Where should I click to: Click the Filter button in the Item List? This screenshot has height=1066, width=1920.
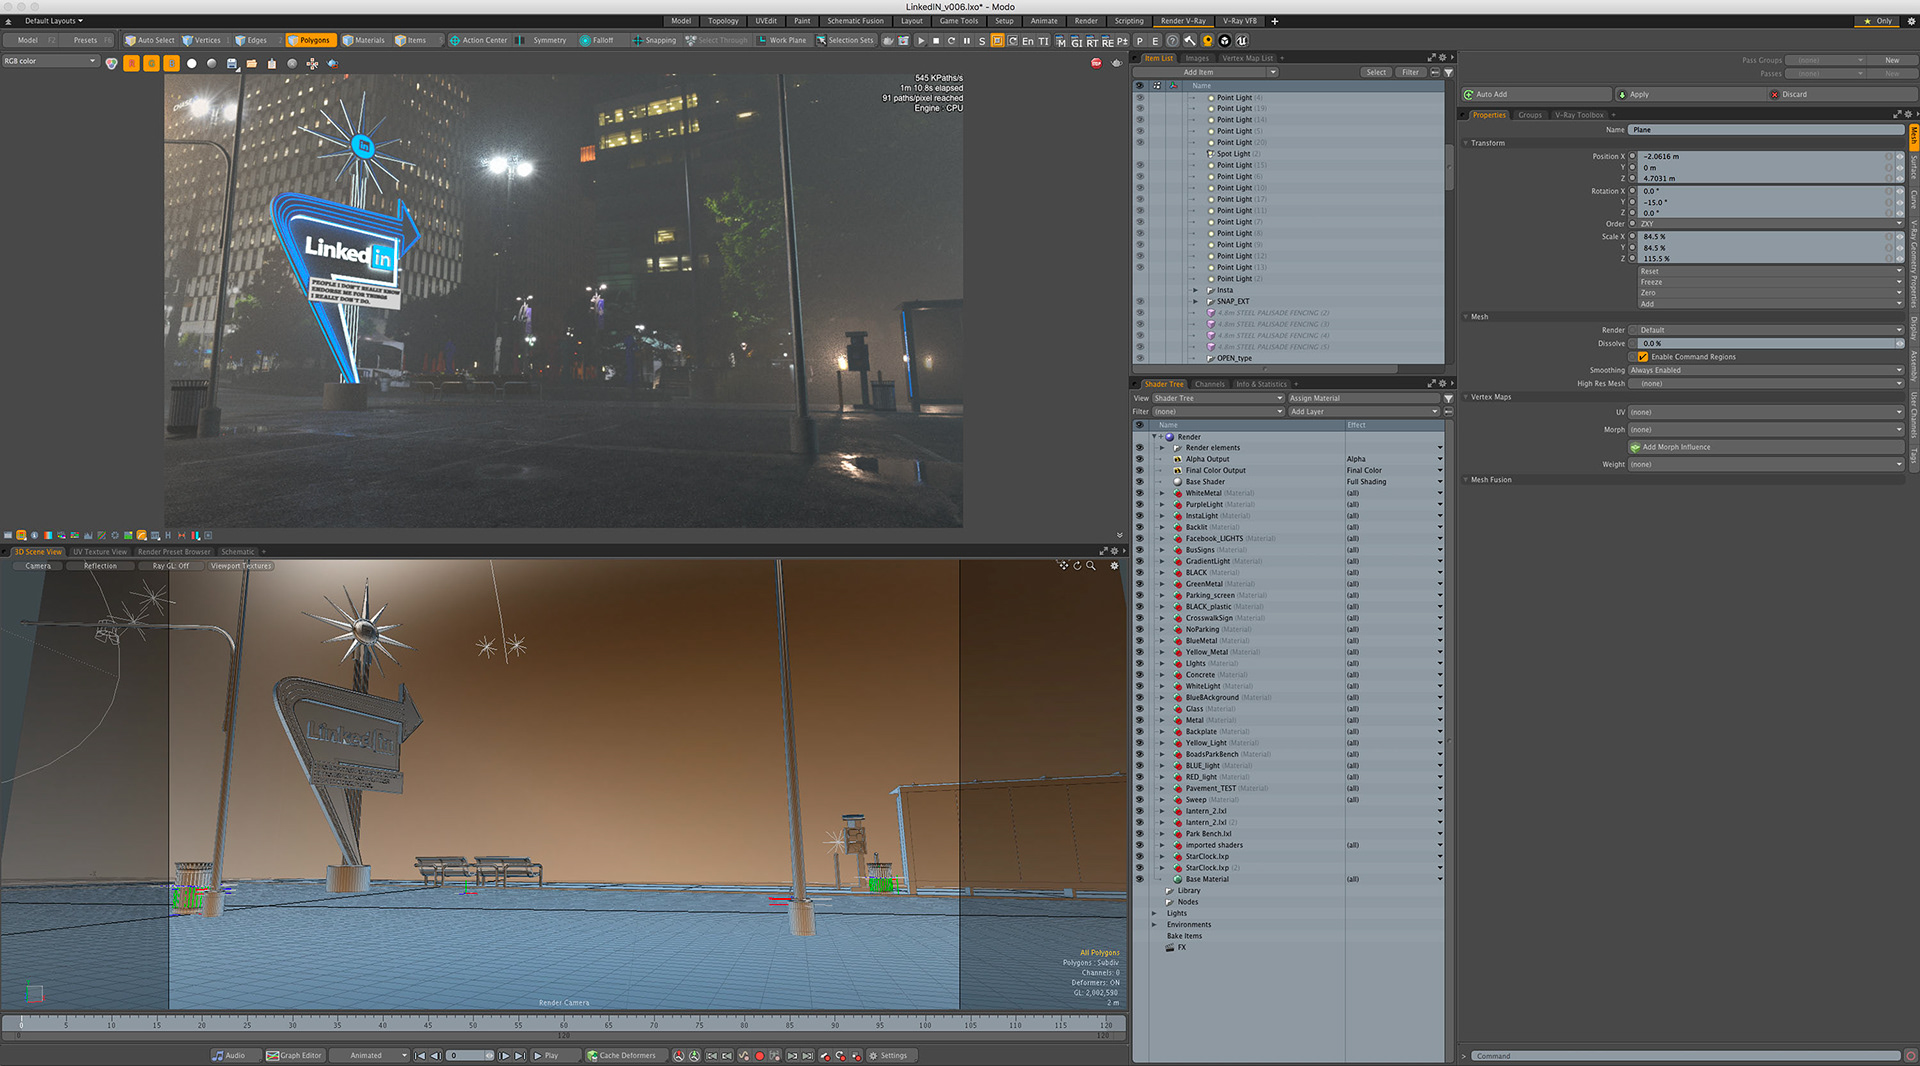1410,72
